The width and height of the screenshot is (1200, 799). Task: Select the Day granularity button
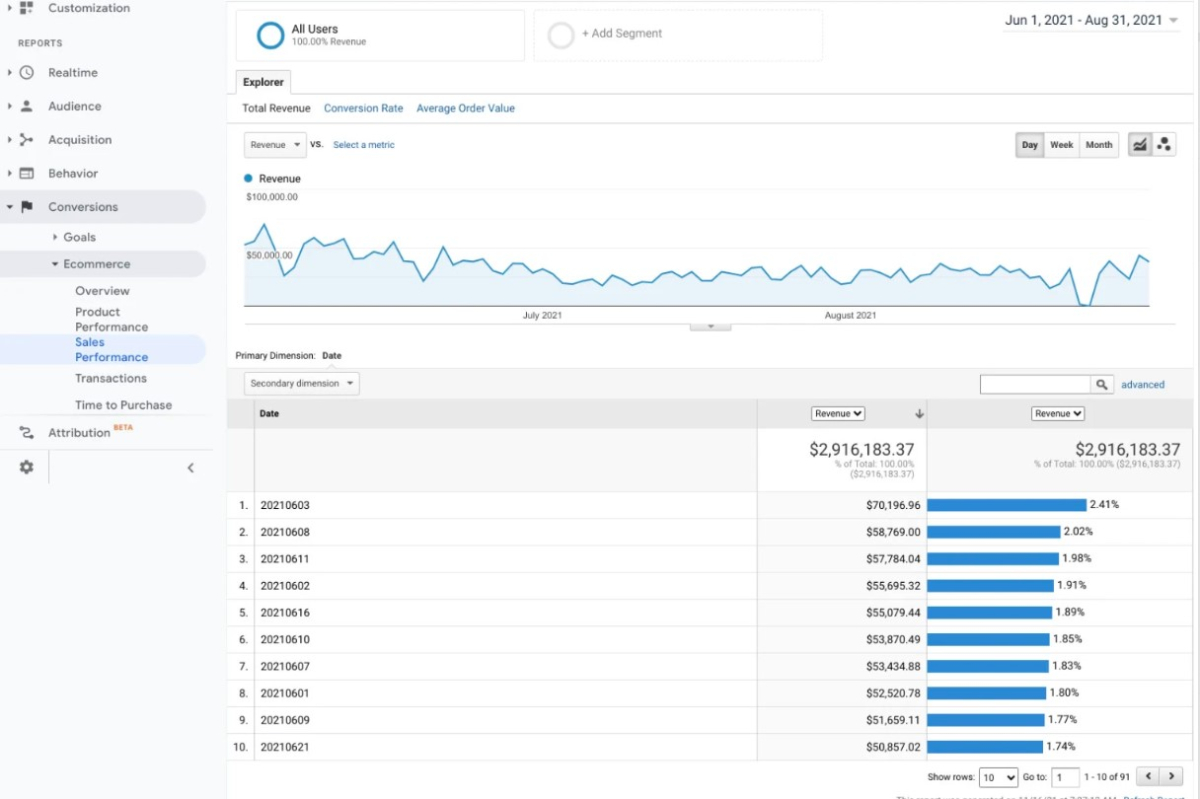pyautogui.click(x=1029, y=145)
